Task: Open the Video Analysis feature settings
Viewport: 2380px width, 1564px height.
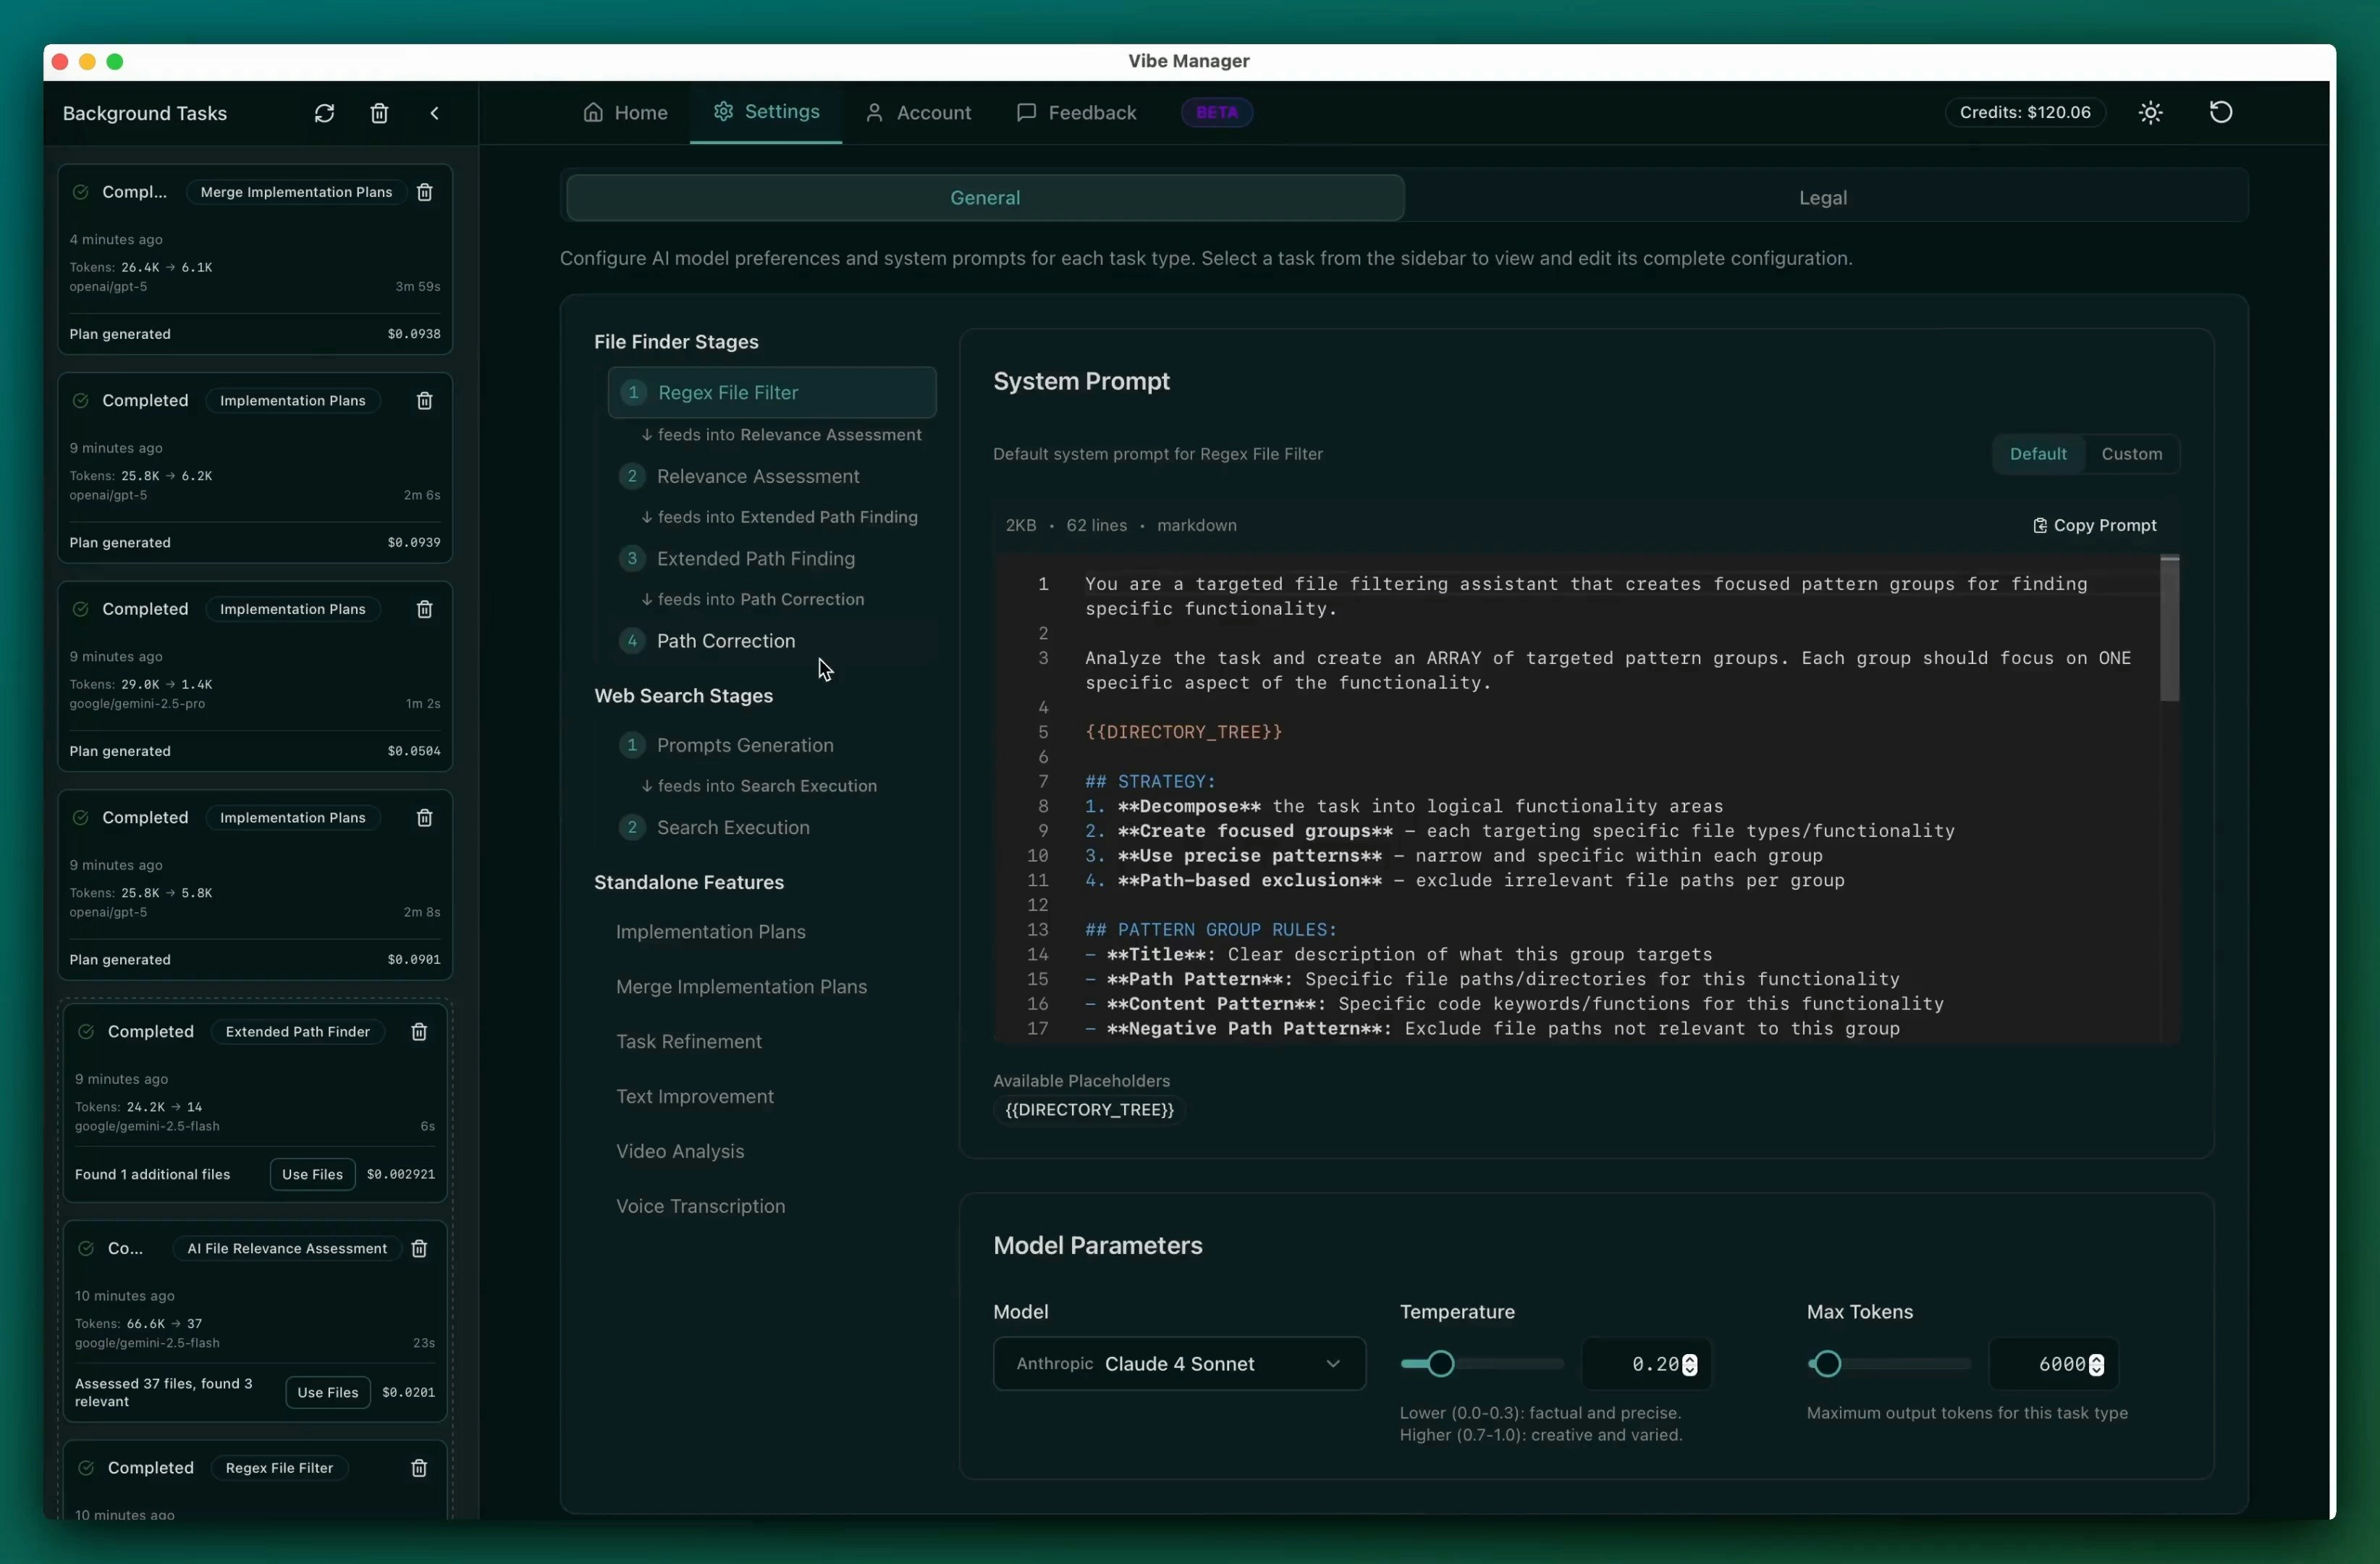Action: [x=680, y=1151]
